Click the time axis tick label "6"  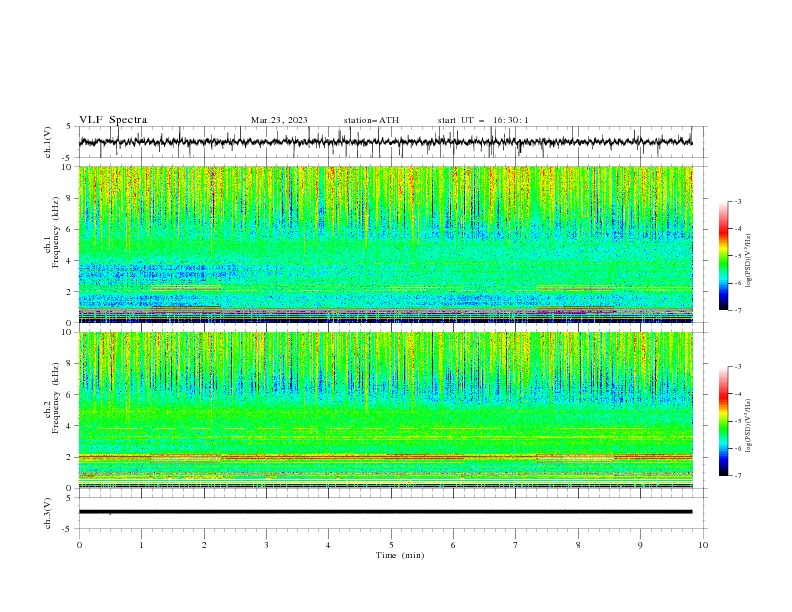pos(453,545)
